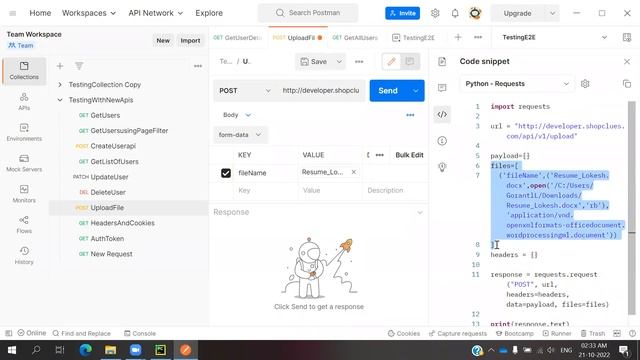Click the hamburger menu icon
Screen dimensions: 640x360
tap(13, 13)
